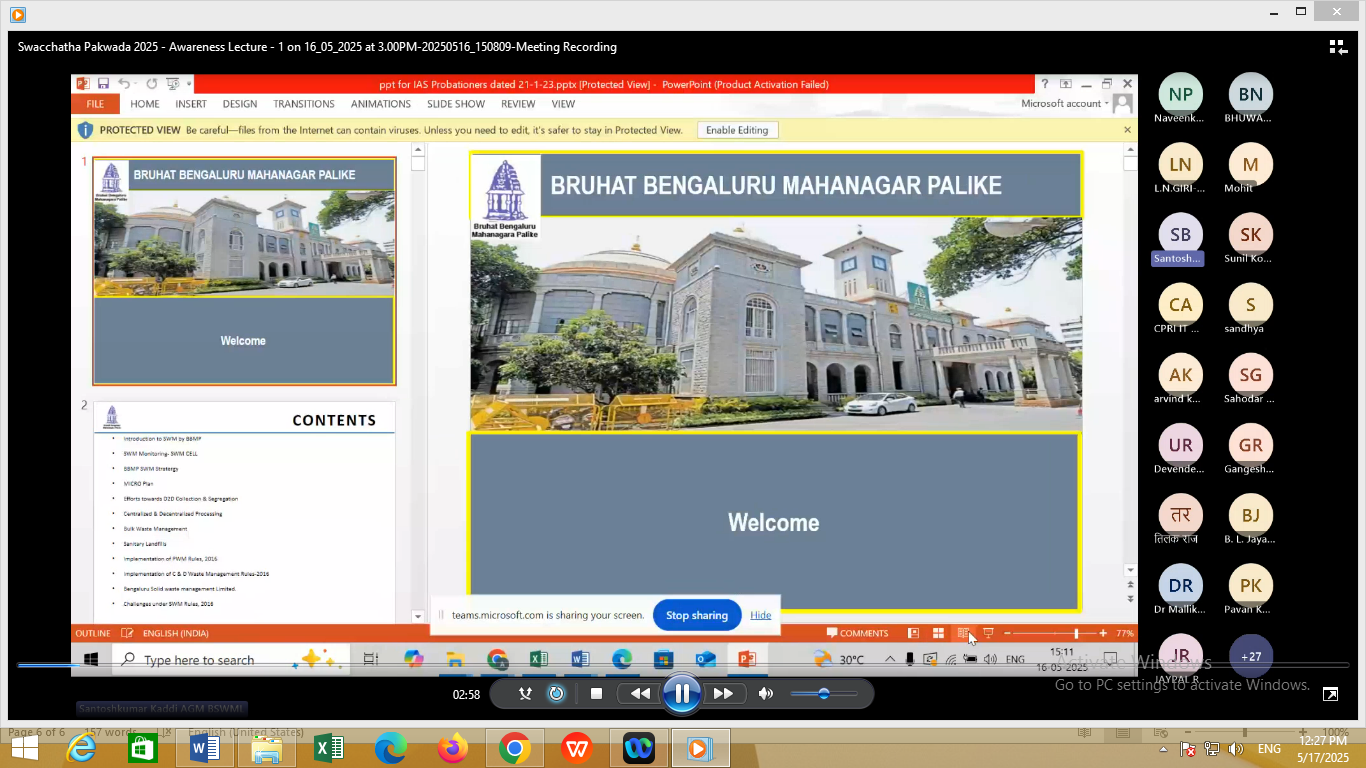Switch to library icon at top right
This screenshot has height=768, width=1366.
(1338, 47)
